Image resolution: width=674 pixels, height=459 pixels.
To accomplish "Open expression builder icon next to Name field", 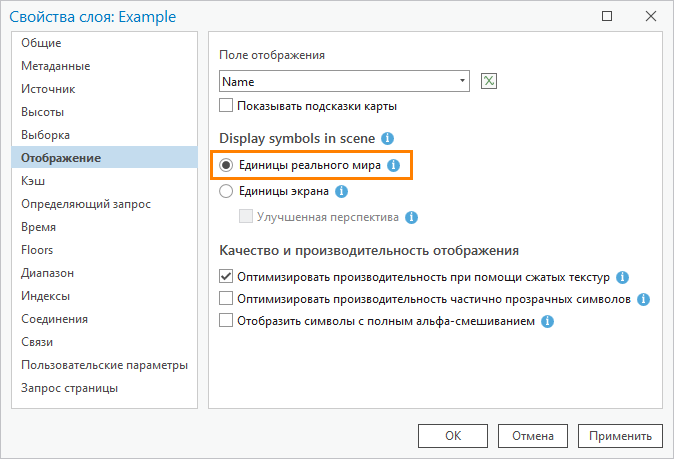I will pyautogui.click(x=489, y=81).
